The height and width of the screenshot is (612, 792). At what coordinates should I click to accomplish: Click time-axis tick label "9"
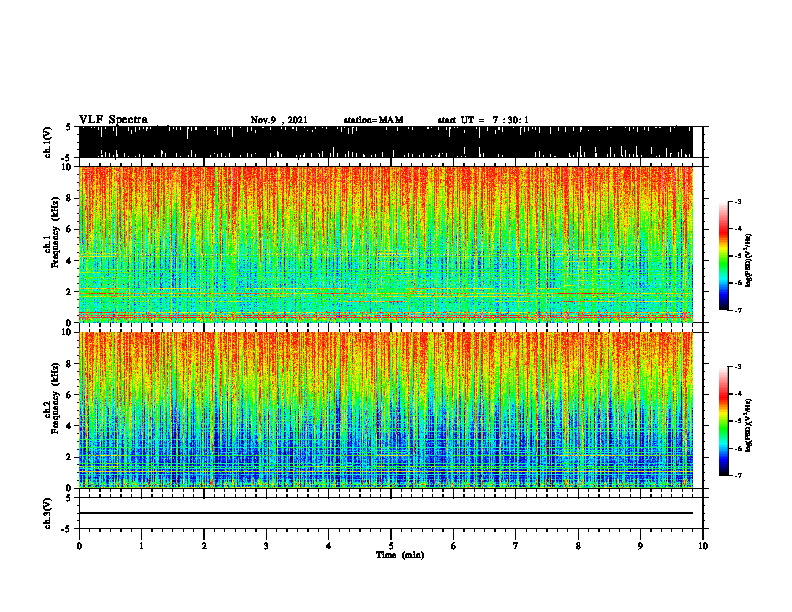coord(640,546)
